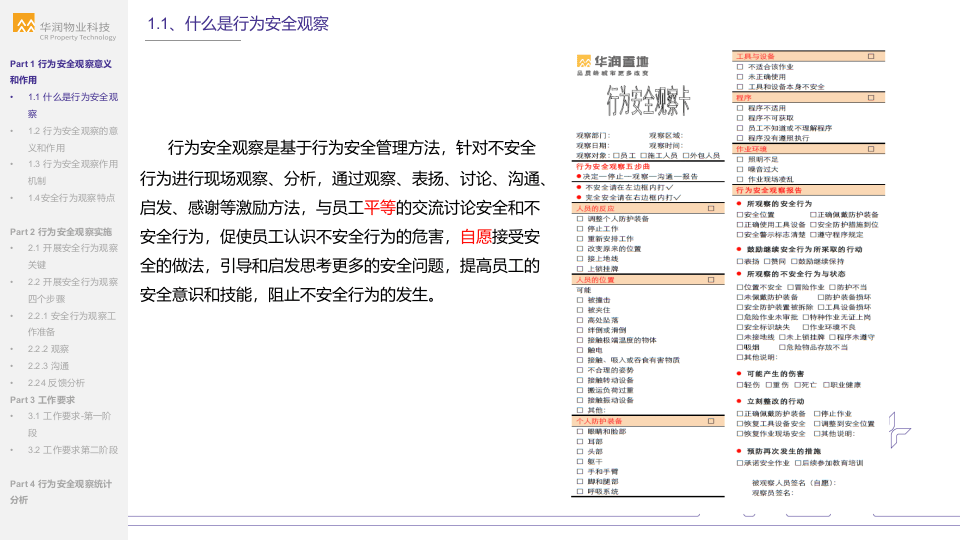
Task: Click the purple arrow shape beside the card
Action: pos(899,430)
